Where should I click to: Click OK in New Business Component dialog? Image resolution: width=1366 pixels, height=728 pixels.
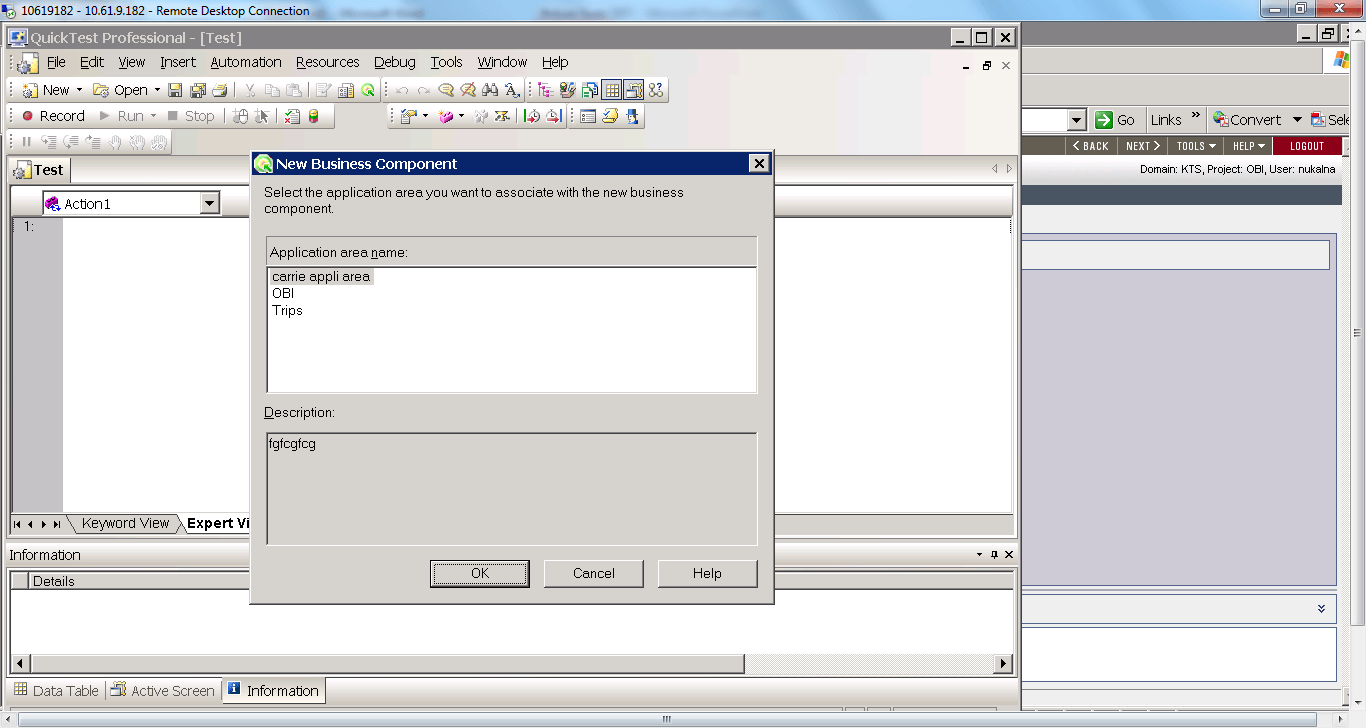click(479, 573)
